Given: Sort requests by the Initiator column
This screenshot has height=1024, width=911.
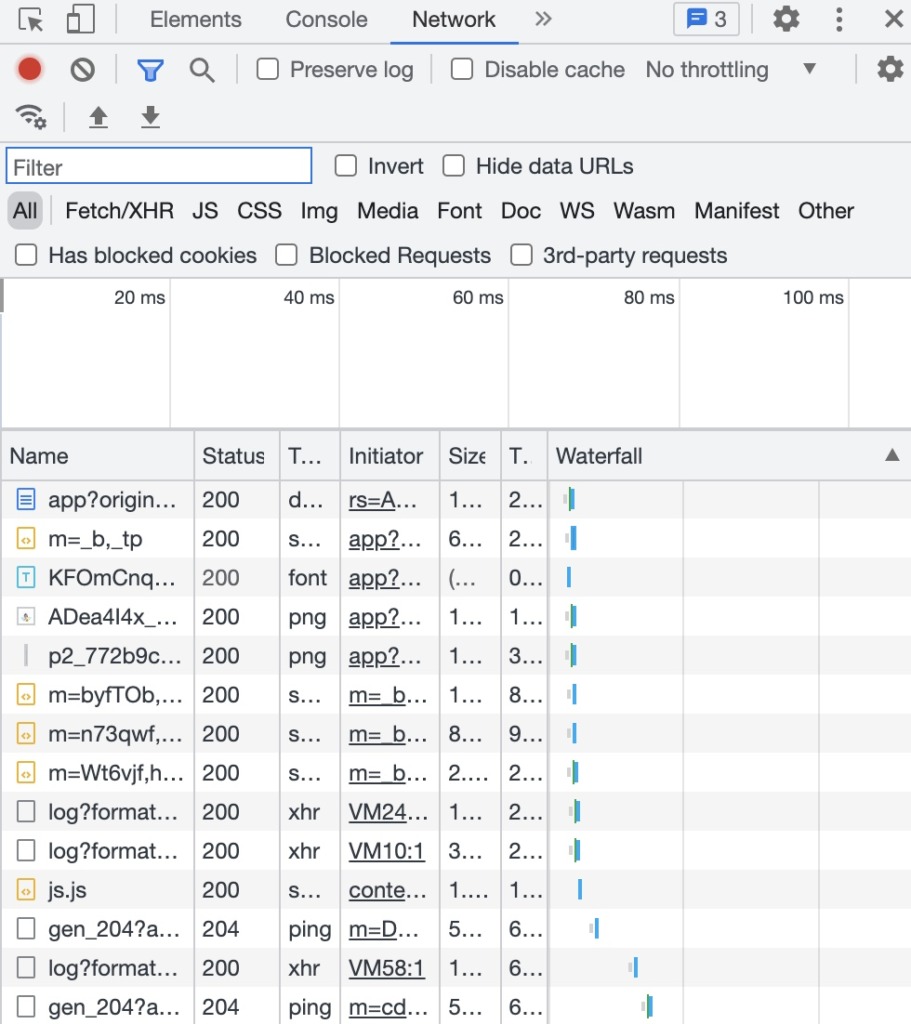Looking at the screenshot, I should 390,456.
